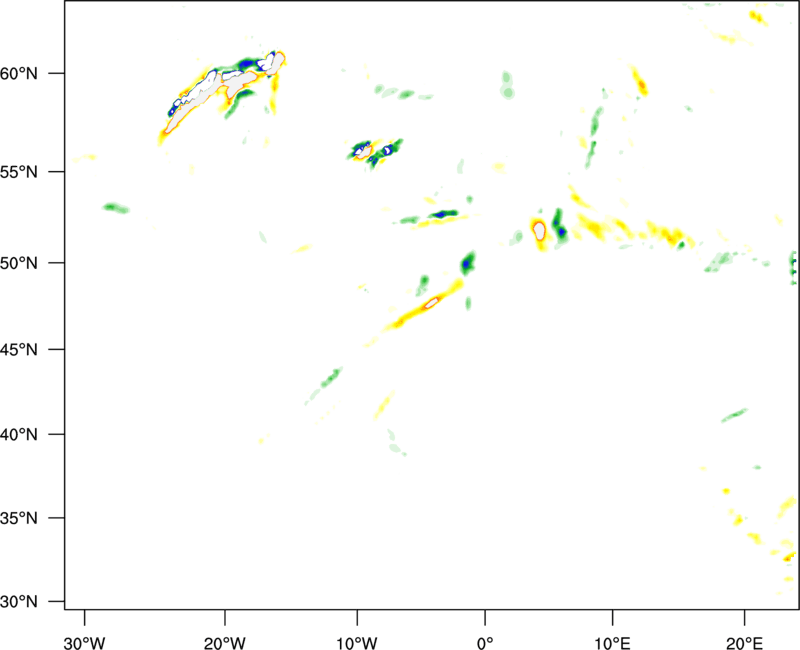The height and width of the screenshot is (650, 800).
Task: Click the 20°E longitude label
Action: 744,643
